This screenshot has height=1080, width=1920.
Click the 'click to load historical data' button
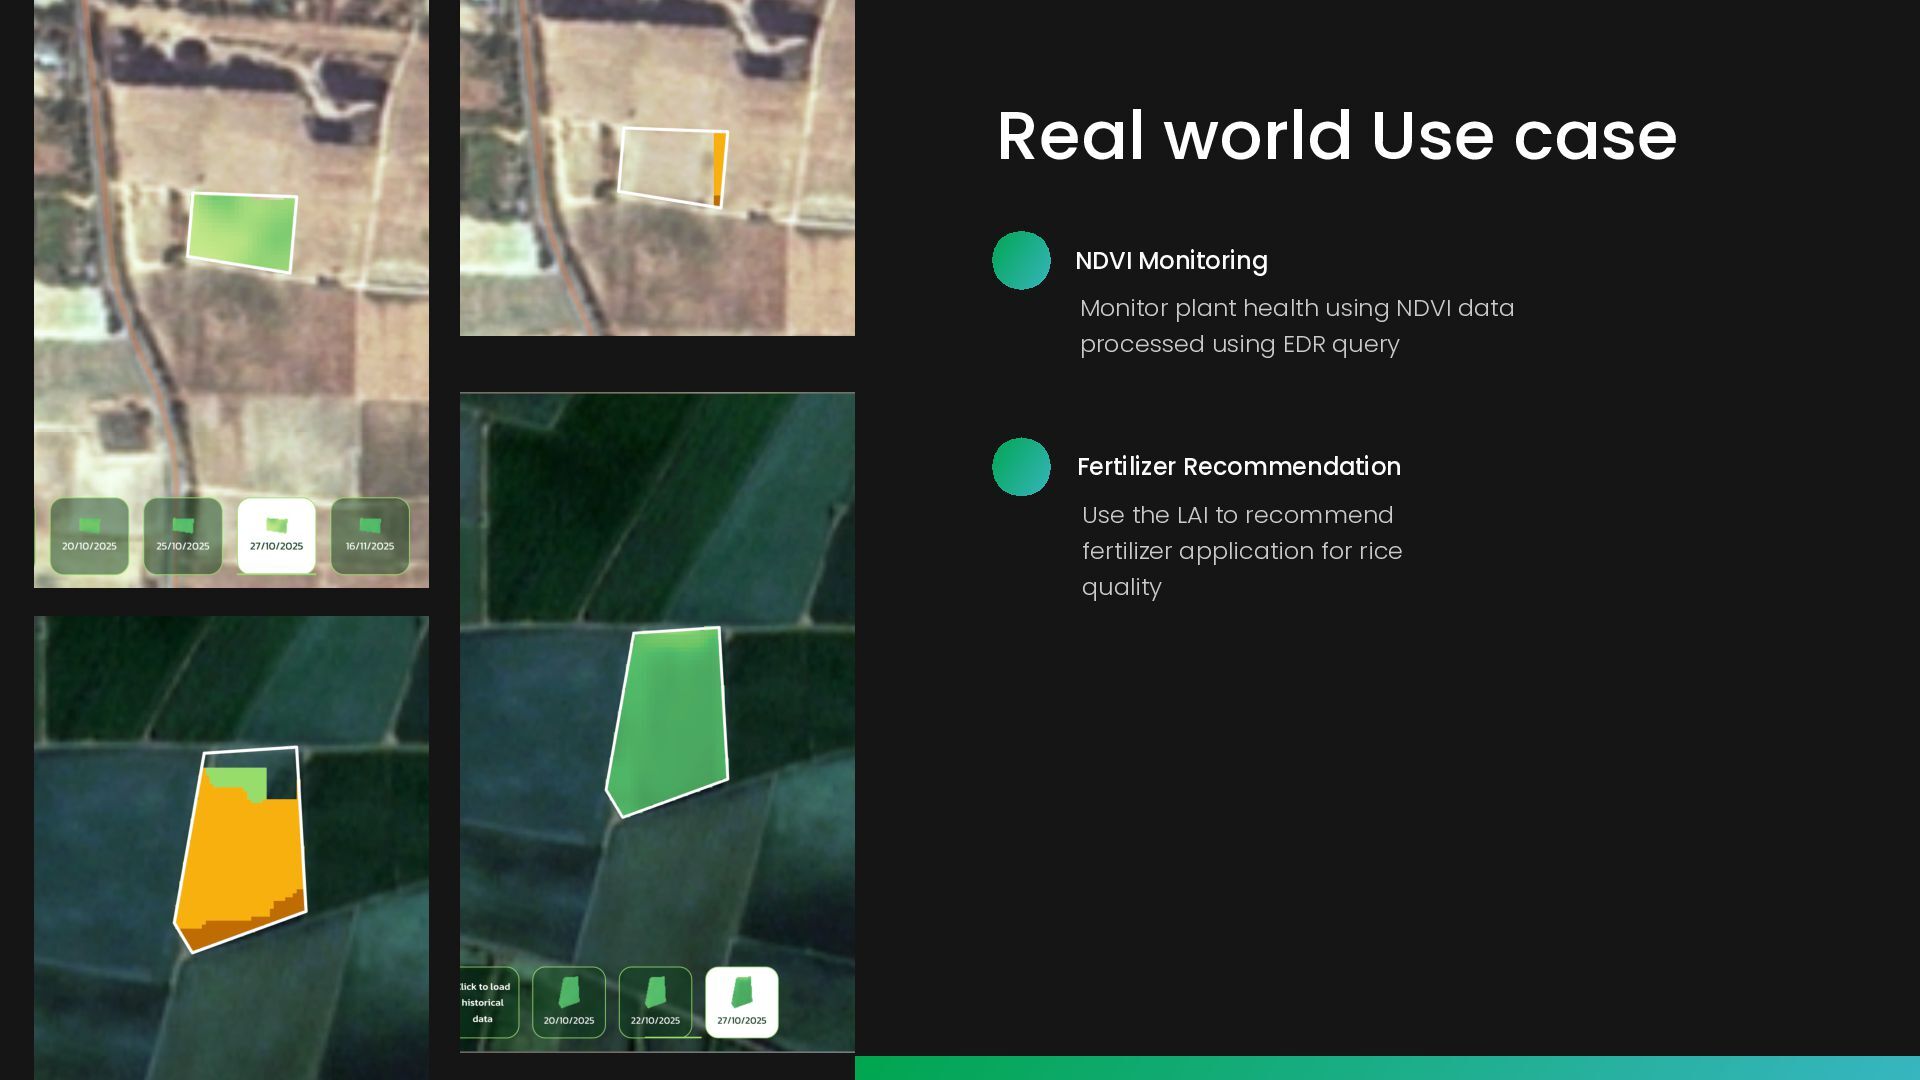pos(487,1002)
